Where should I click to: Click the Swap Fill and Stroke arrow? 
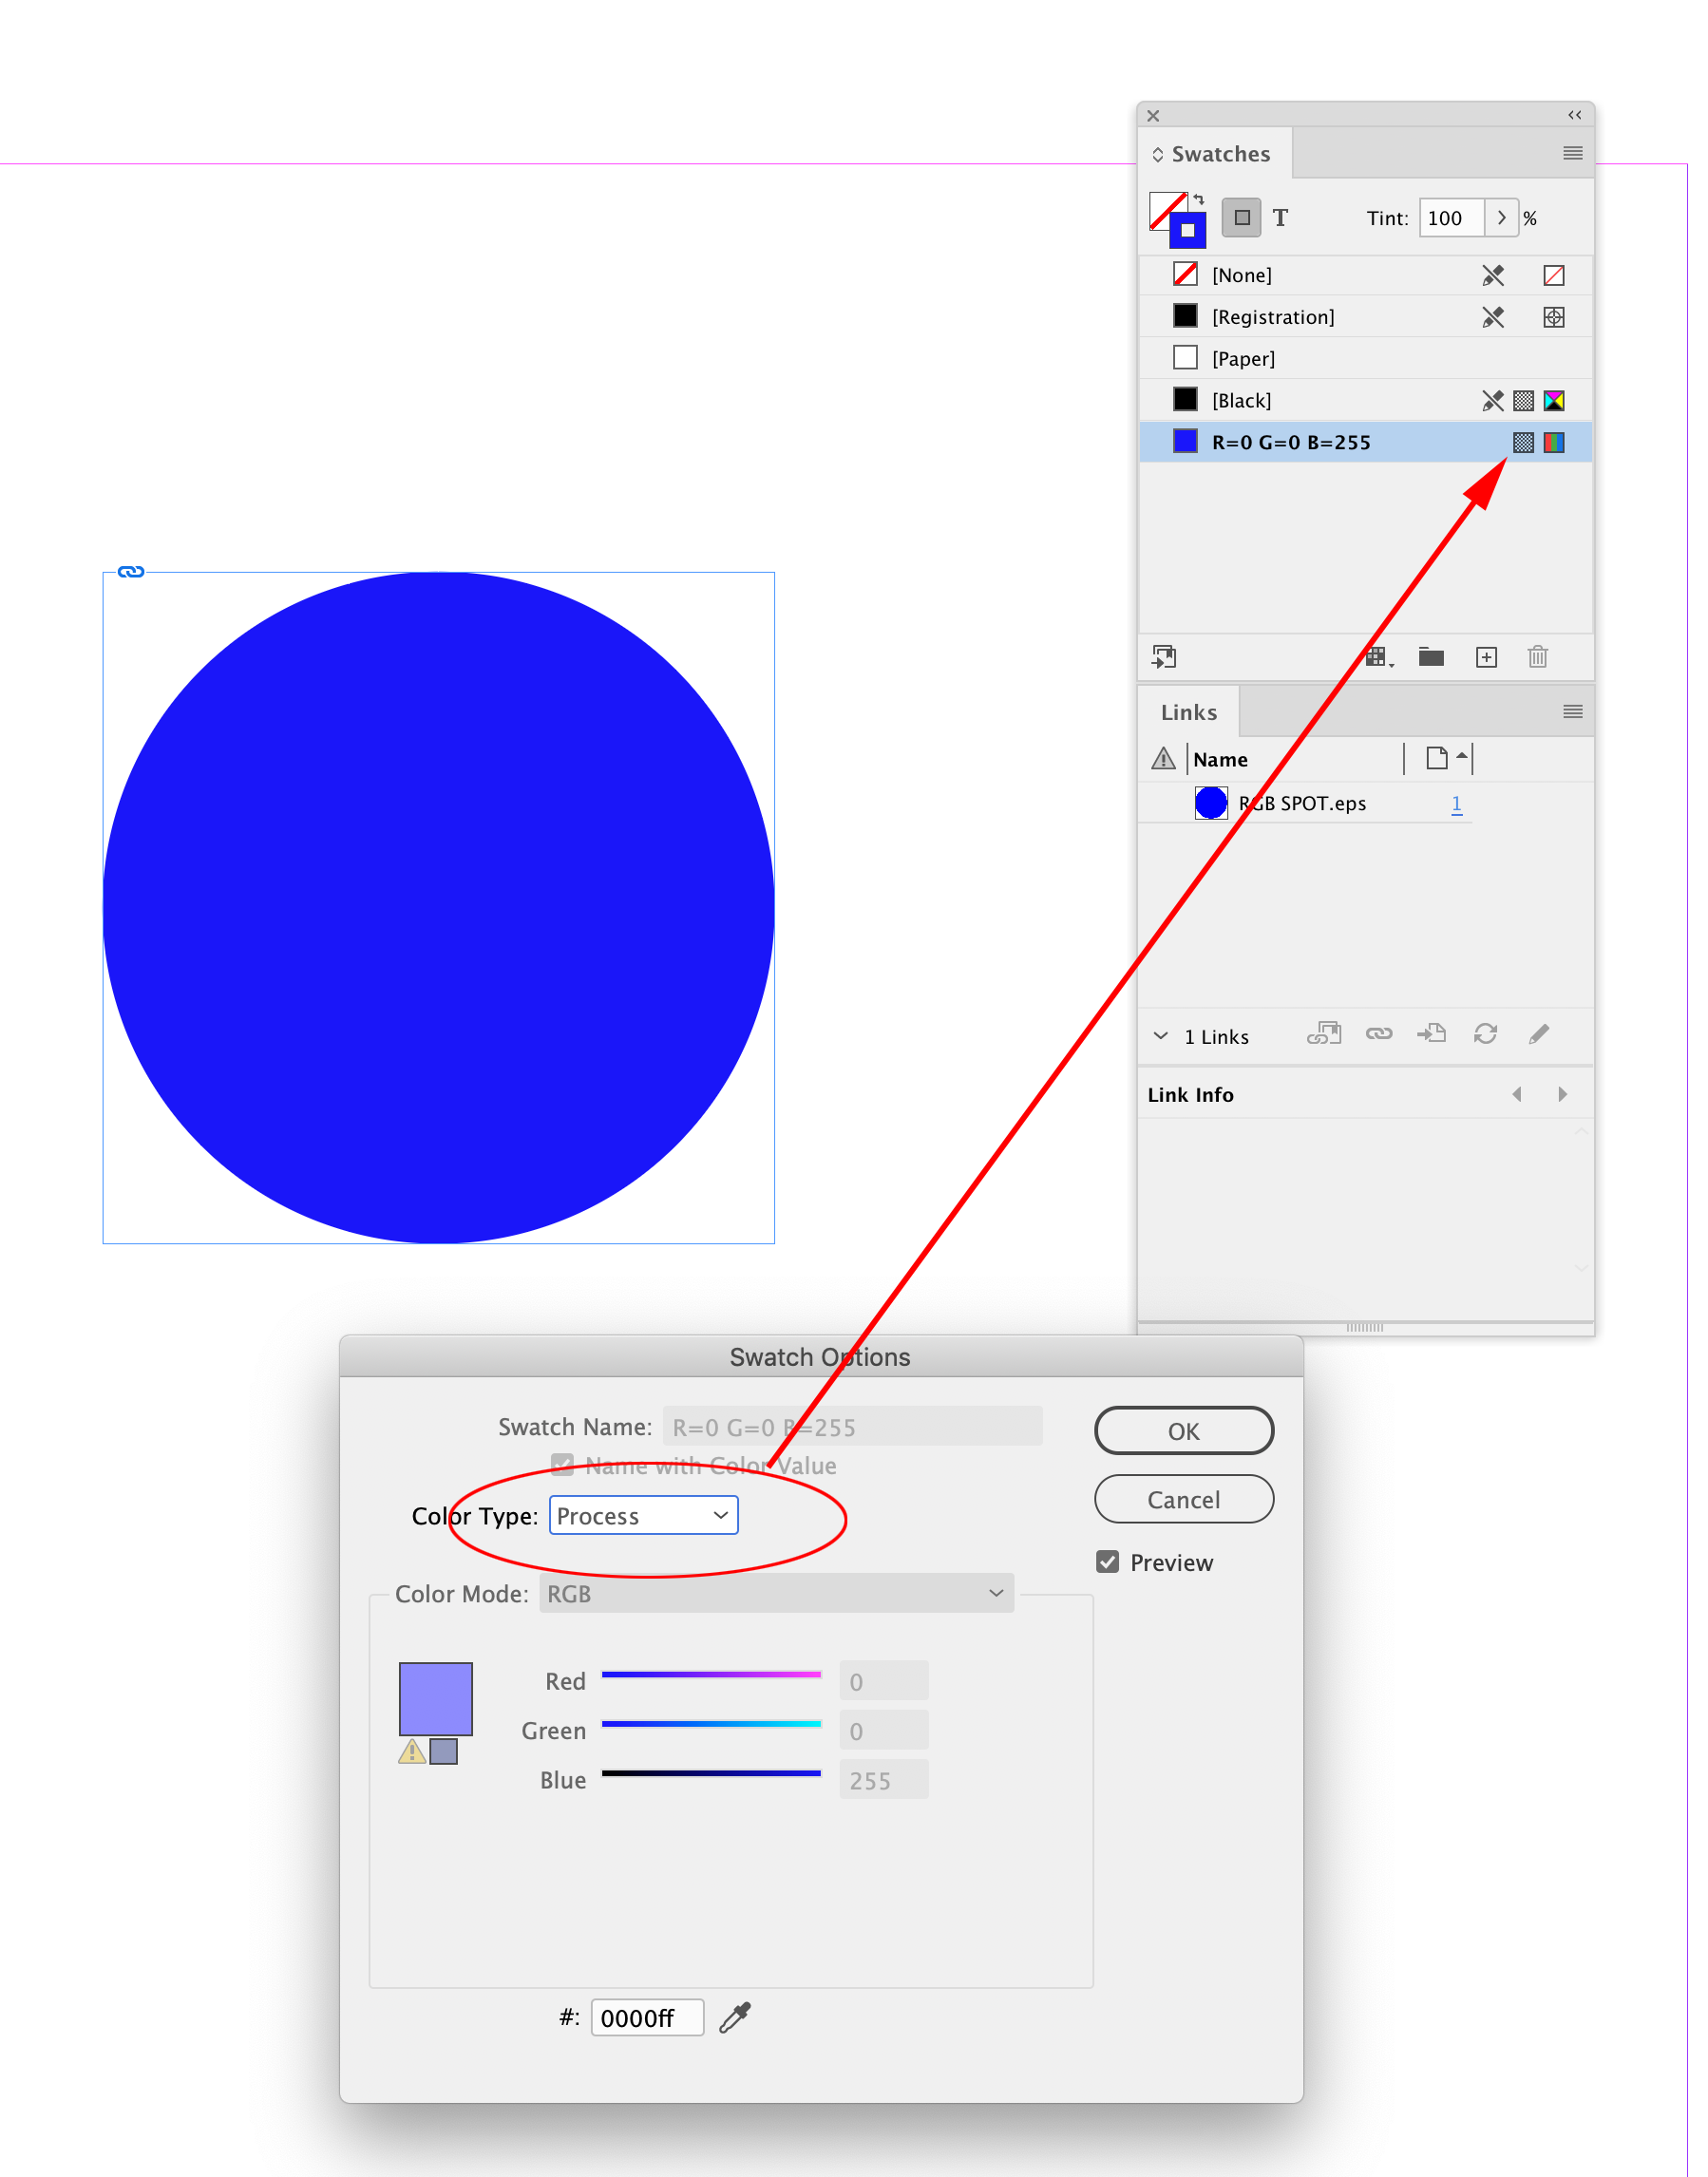click(x=1199, y=199)
